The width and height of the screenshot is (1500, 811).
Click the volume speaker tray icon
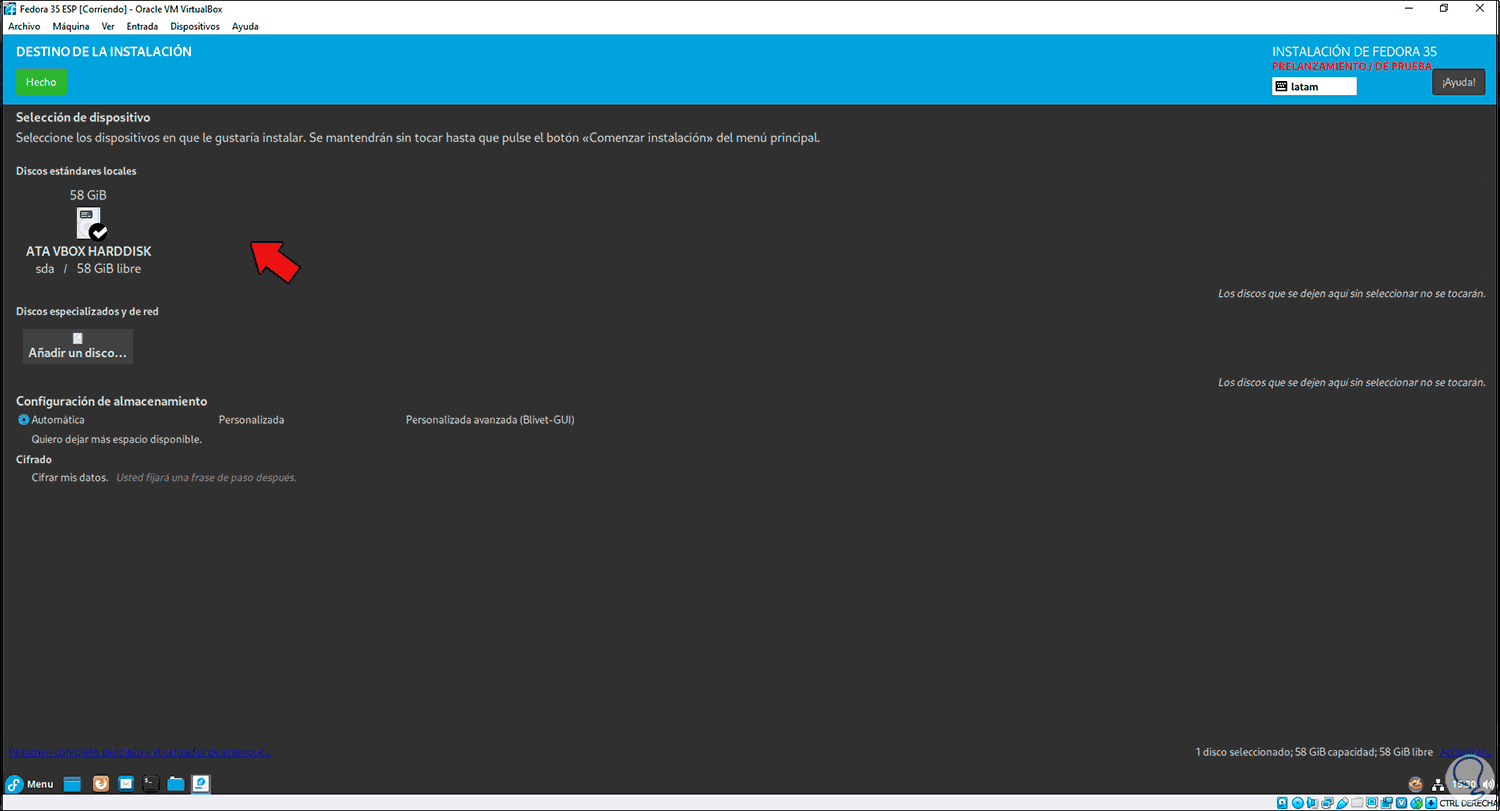(1487, 785)
